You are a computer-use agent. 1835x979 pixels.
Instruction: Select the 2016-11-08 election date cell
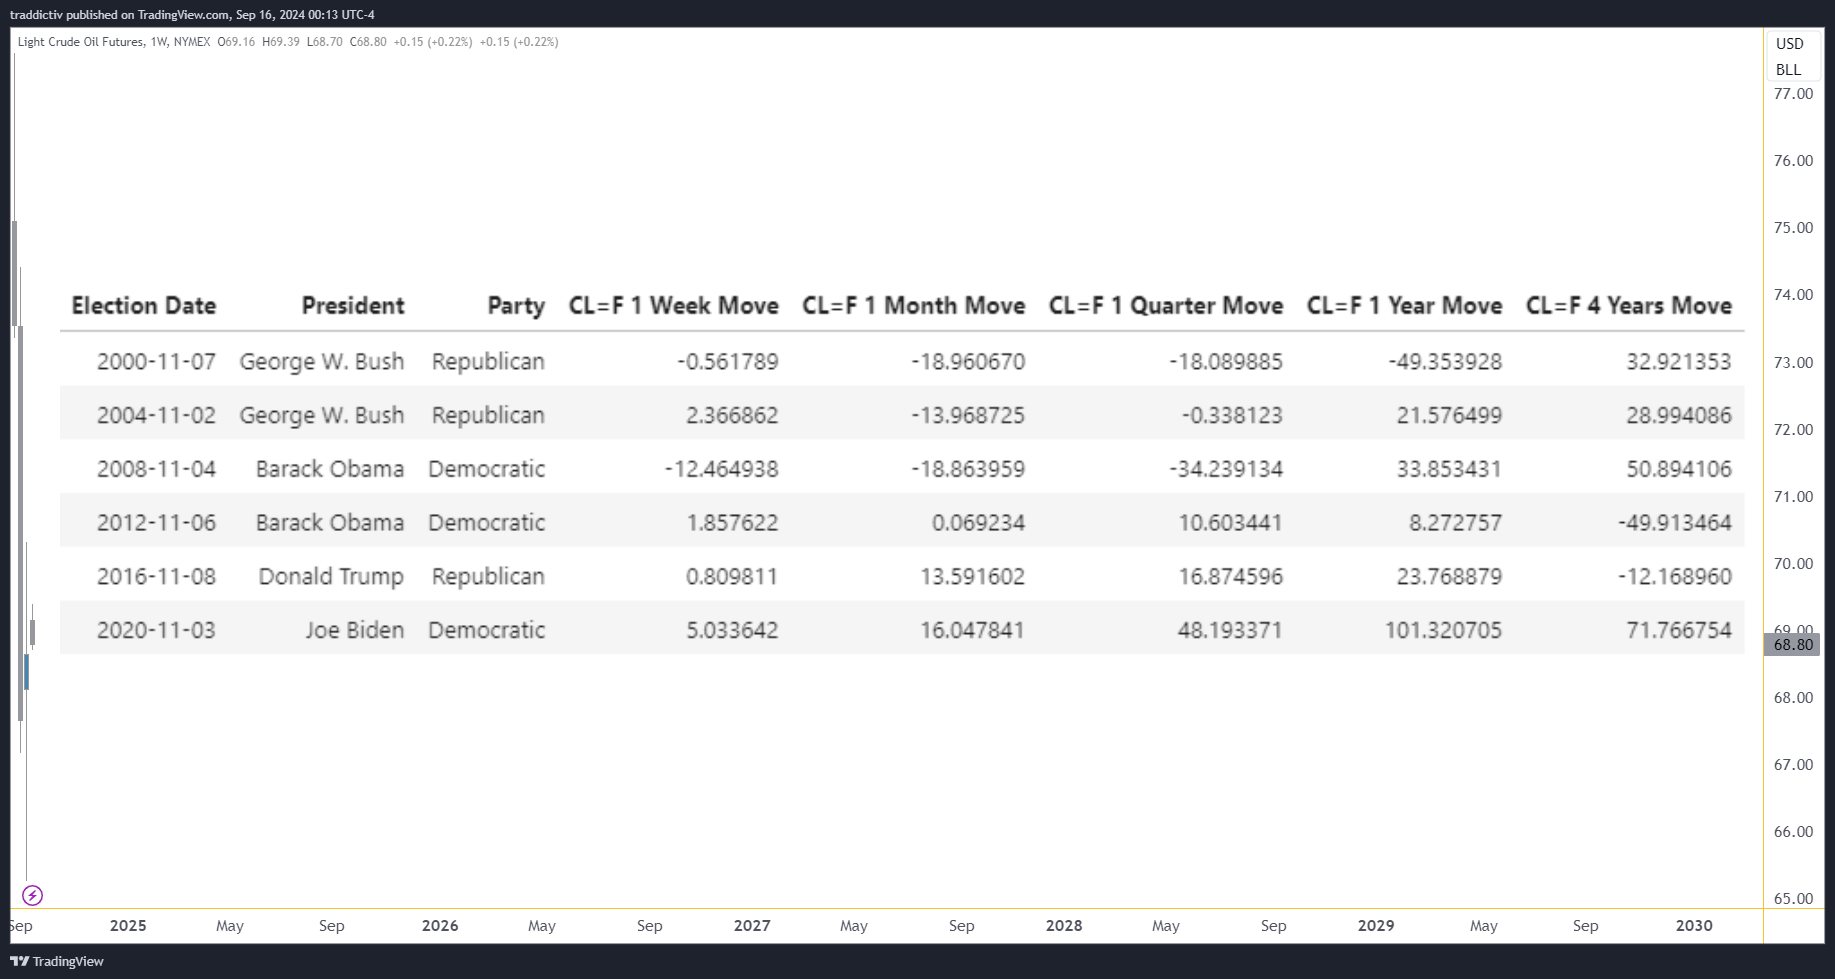click(156, 576)
